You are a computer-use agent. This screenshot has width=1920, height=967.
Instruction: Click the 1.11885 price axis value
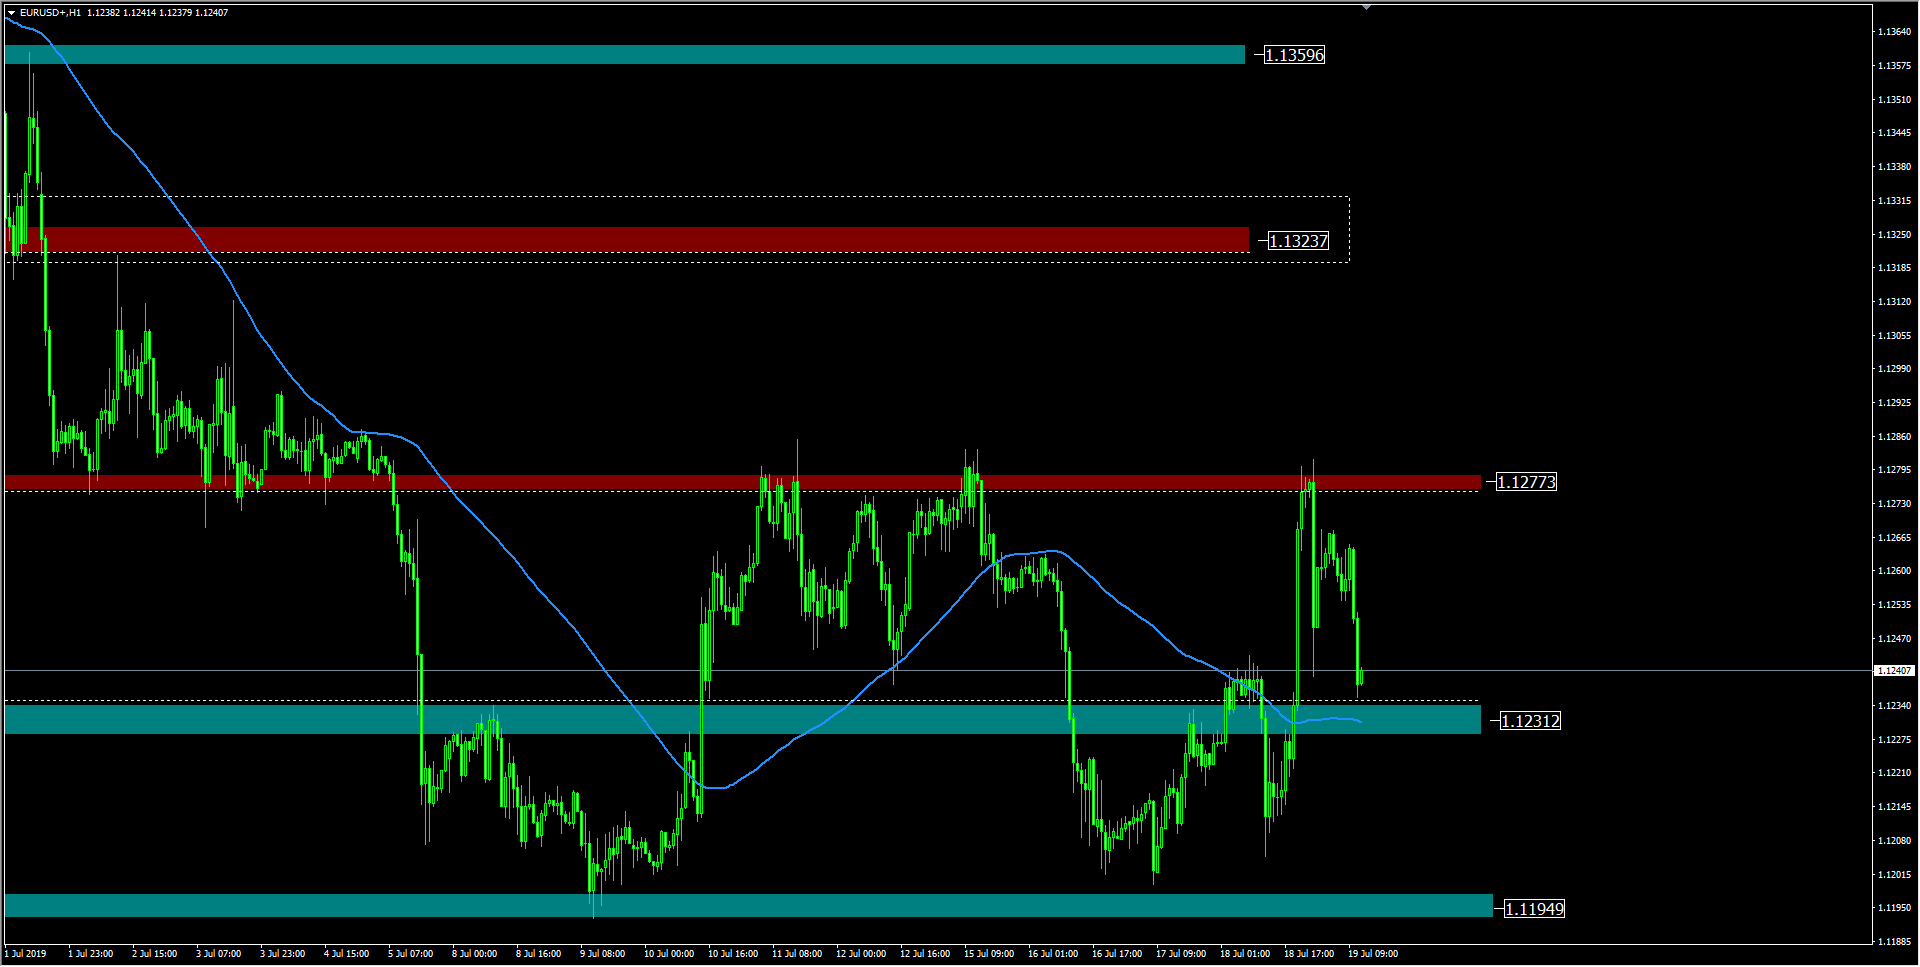(x=1894, y=942)
